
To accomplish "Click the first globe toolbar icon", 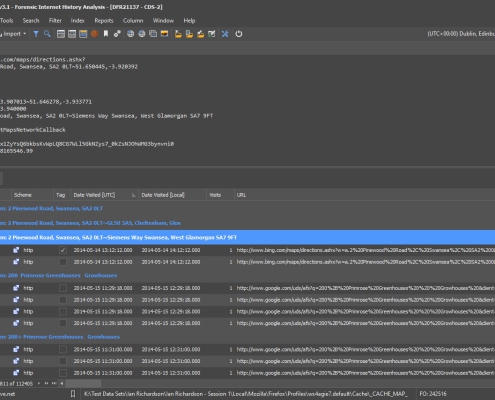I will 130,34.
